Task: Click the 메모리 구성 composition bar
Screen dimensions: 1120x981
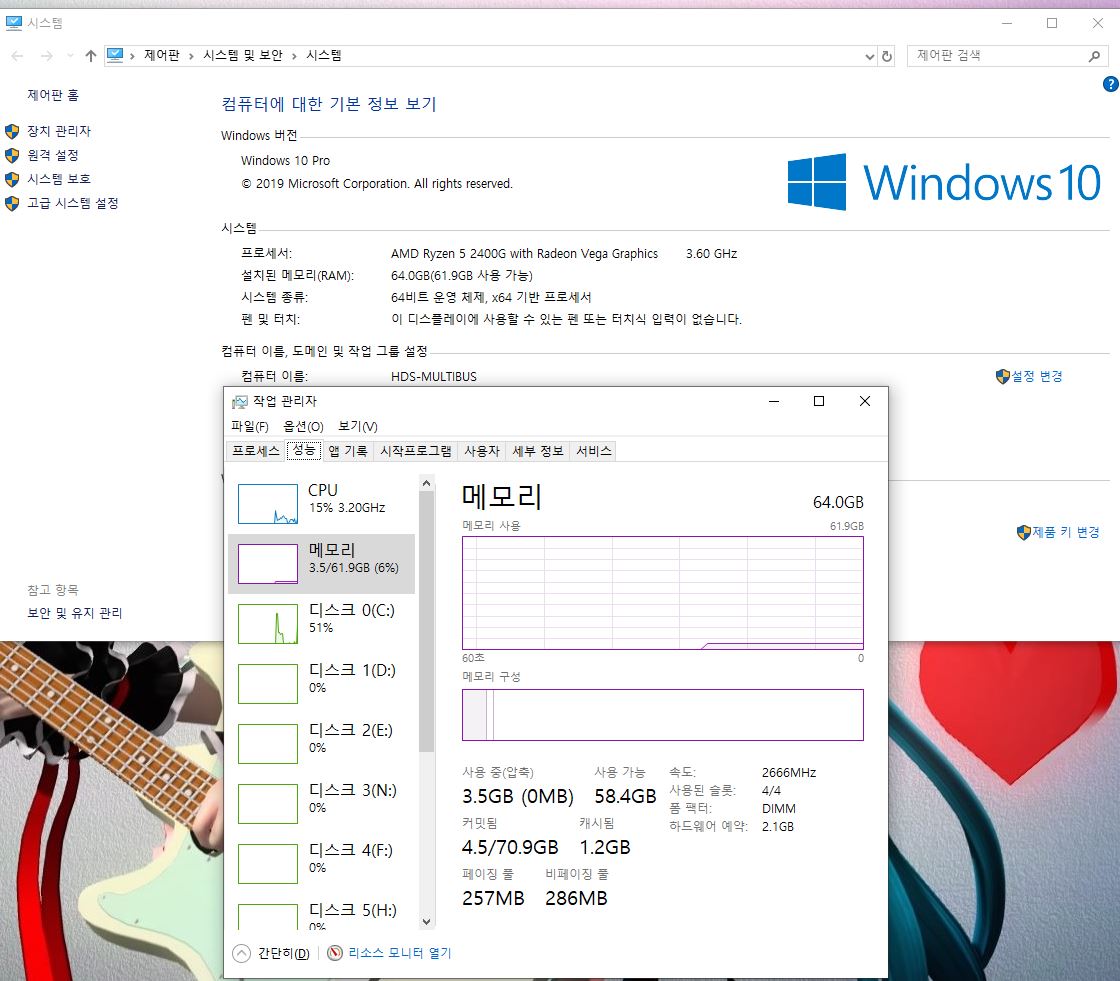Action: (663, 715)
